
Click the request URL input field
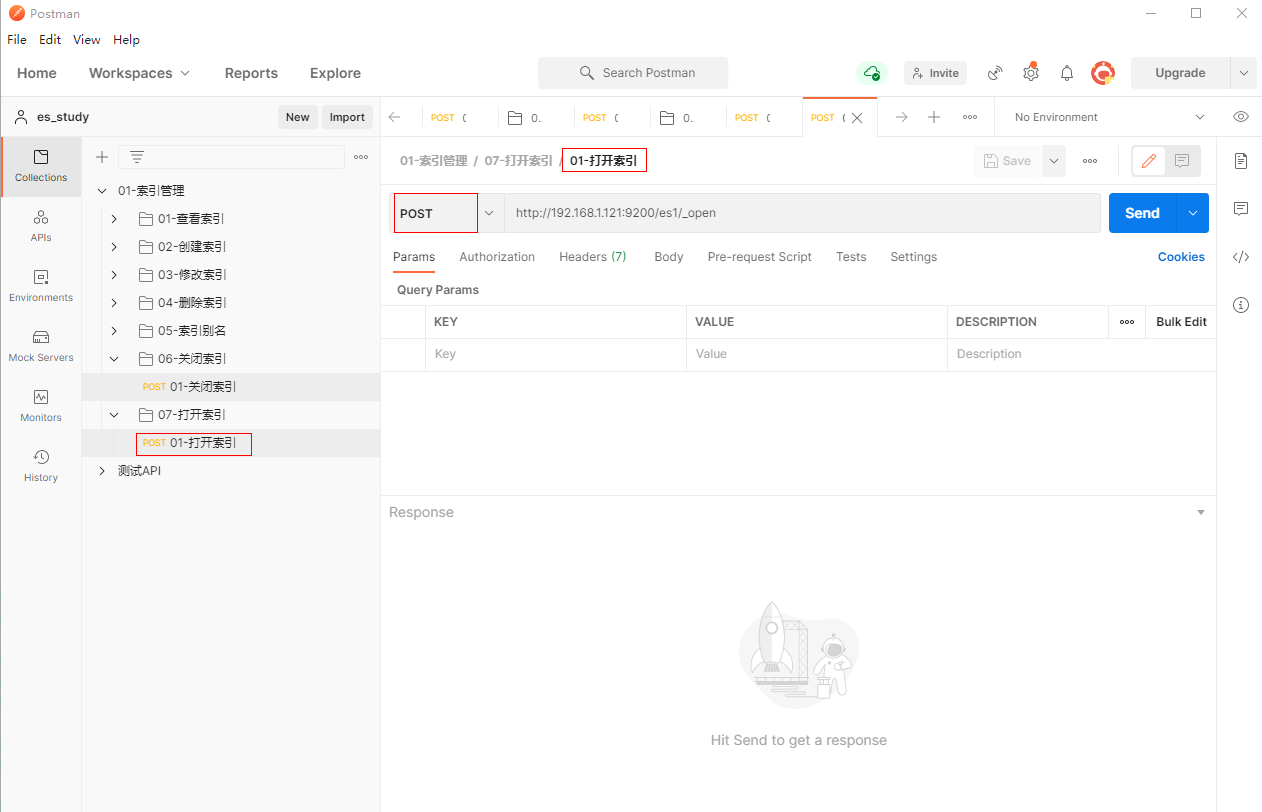point(800,213)
